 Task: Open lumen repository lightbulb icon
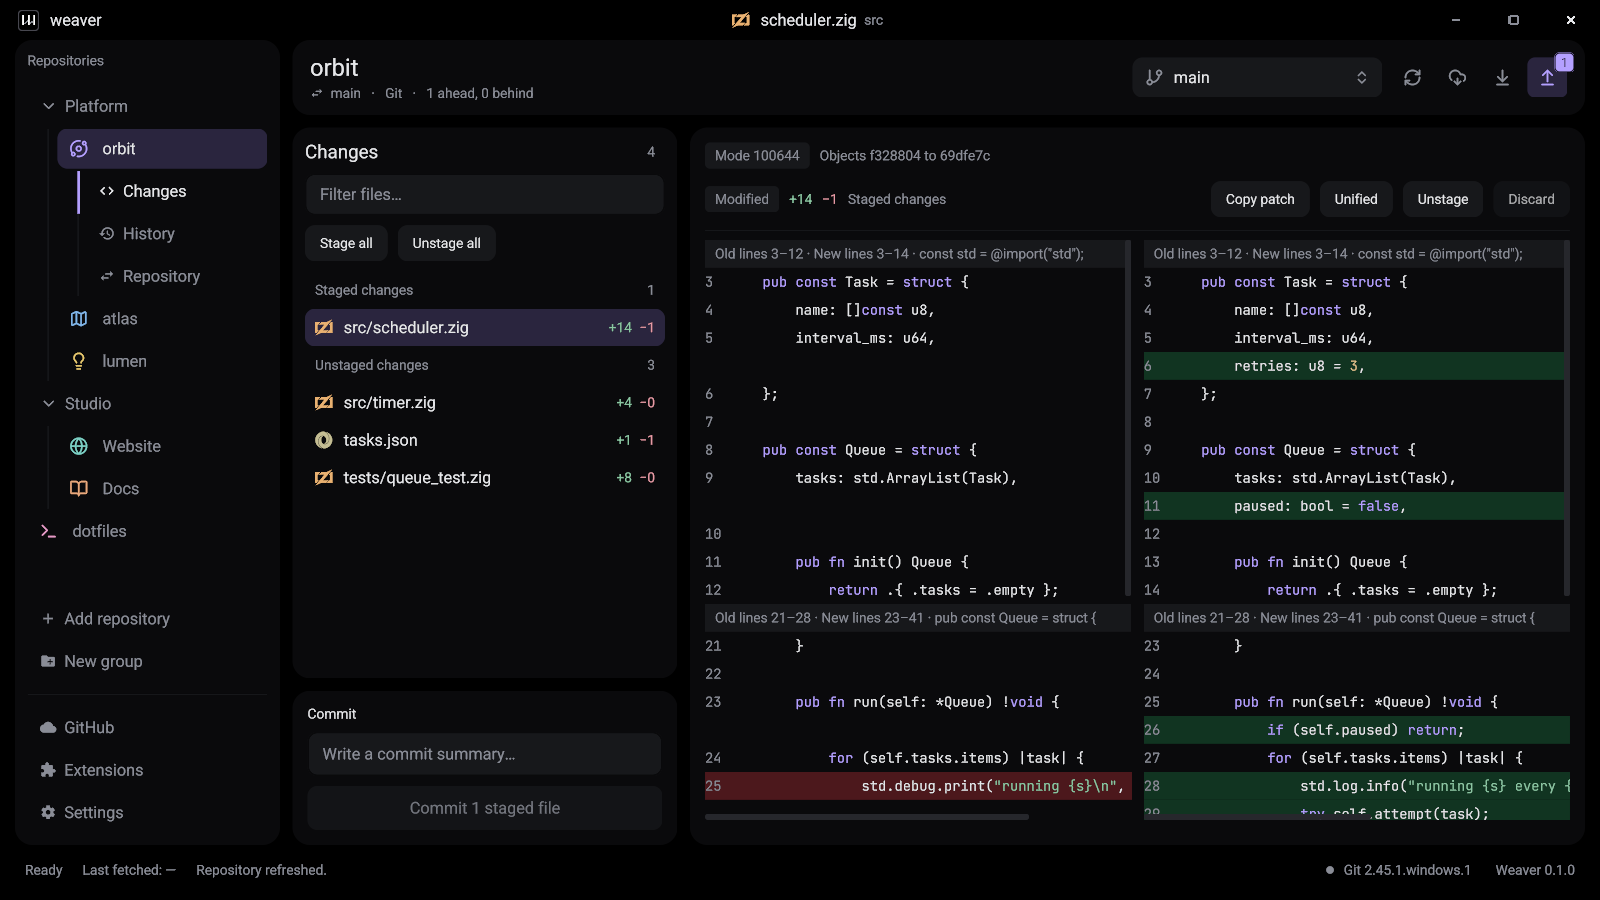point(79,361)
